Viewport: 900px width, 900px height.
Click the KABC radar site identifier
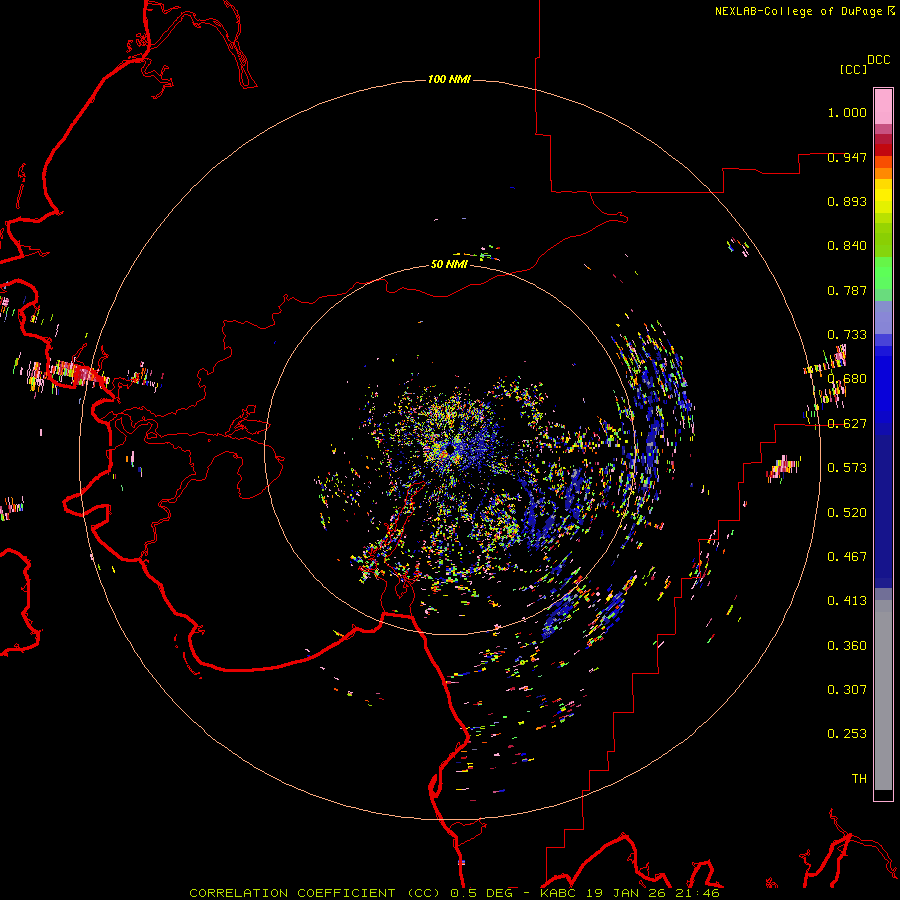click(x=558, y=893)
